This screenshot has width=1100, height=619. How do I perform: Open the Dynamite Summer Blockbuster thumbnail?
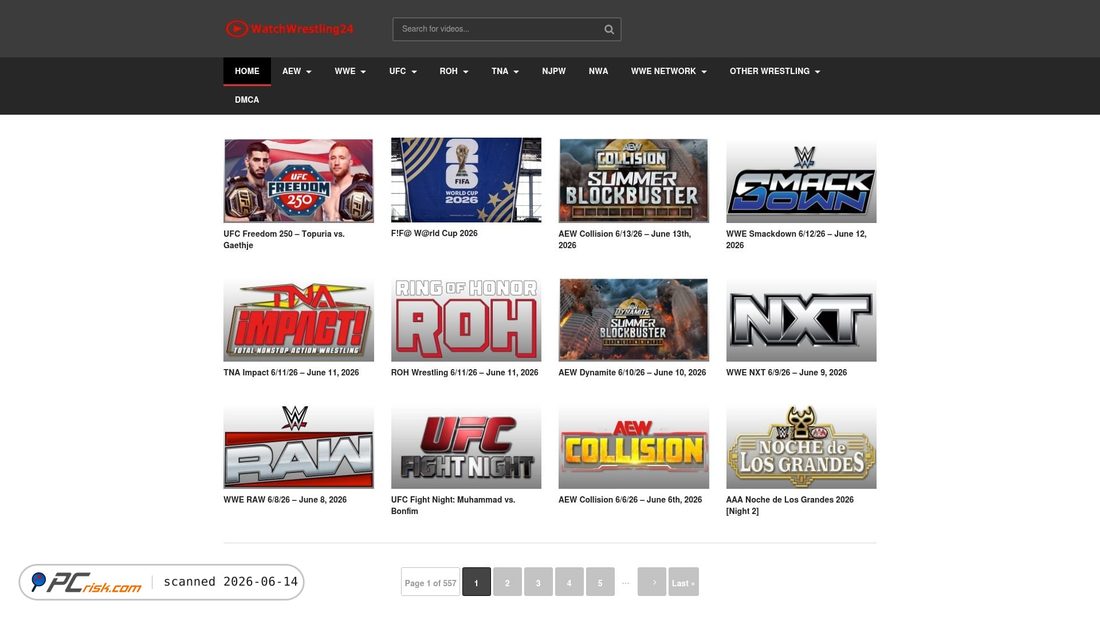coord(633,319)
